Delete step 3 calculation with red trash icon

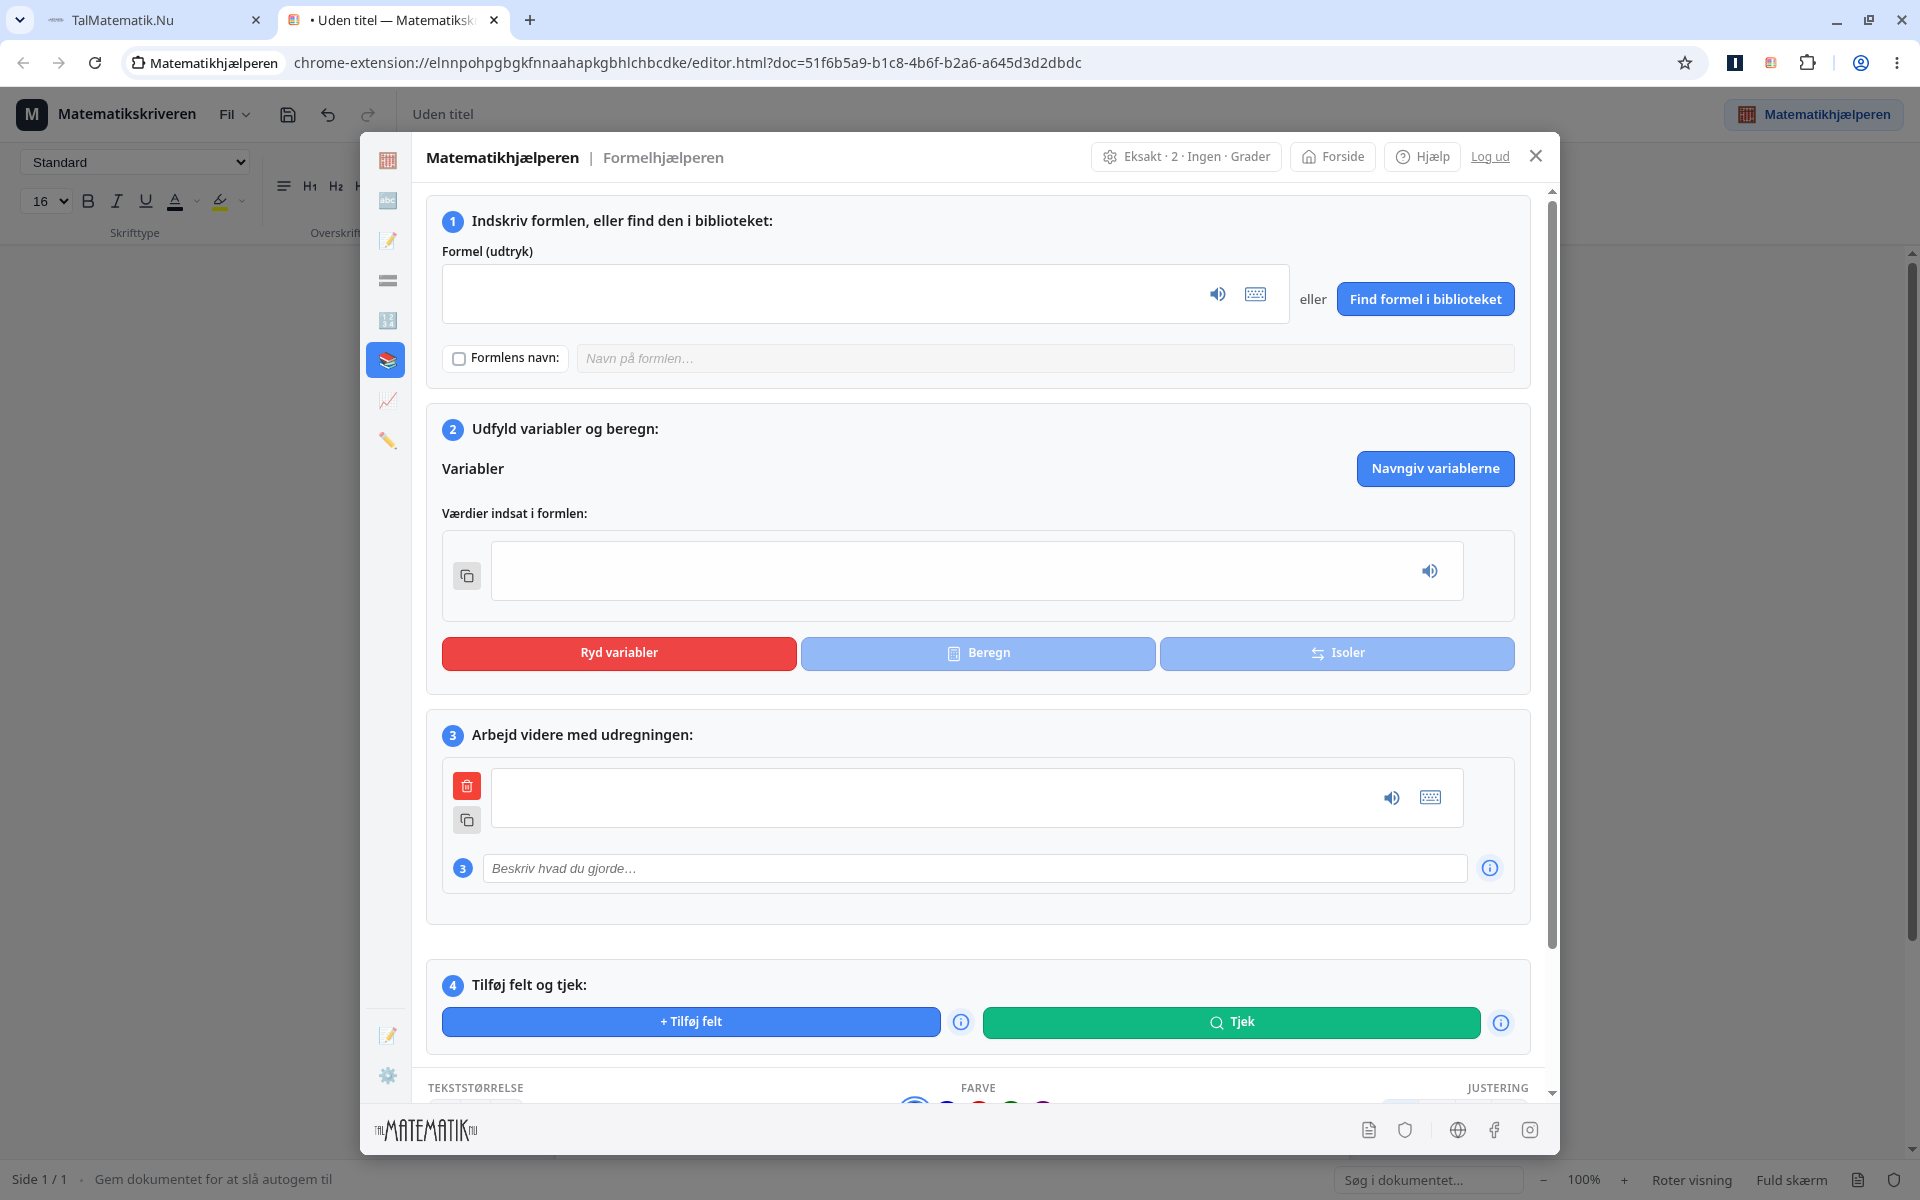[467, 786]
